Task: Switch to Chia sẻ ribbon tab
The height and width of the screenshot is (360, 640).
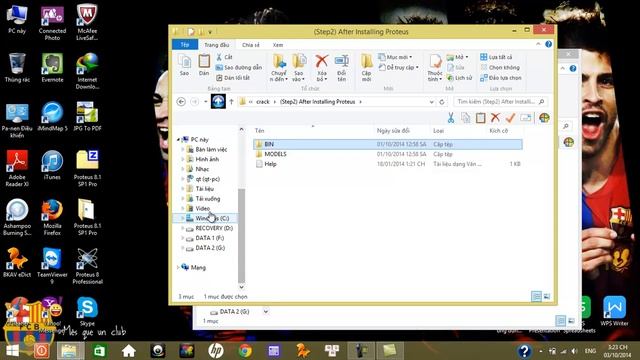Action: (x=251, y=45)
